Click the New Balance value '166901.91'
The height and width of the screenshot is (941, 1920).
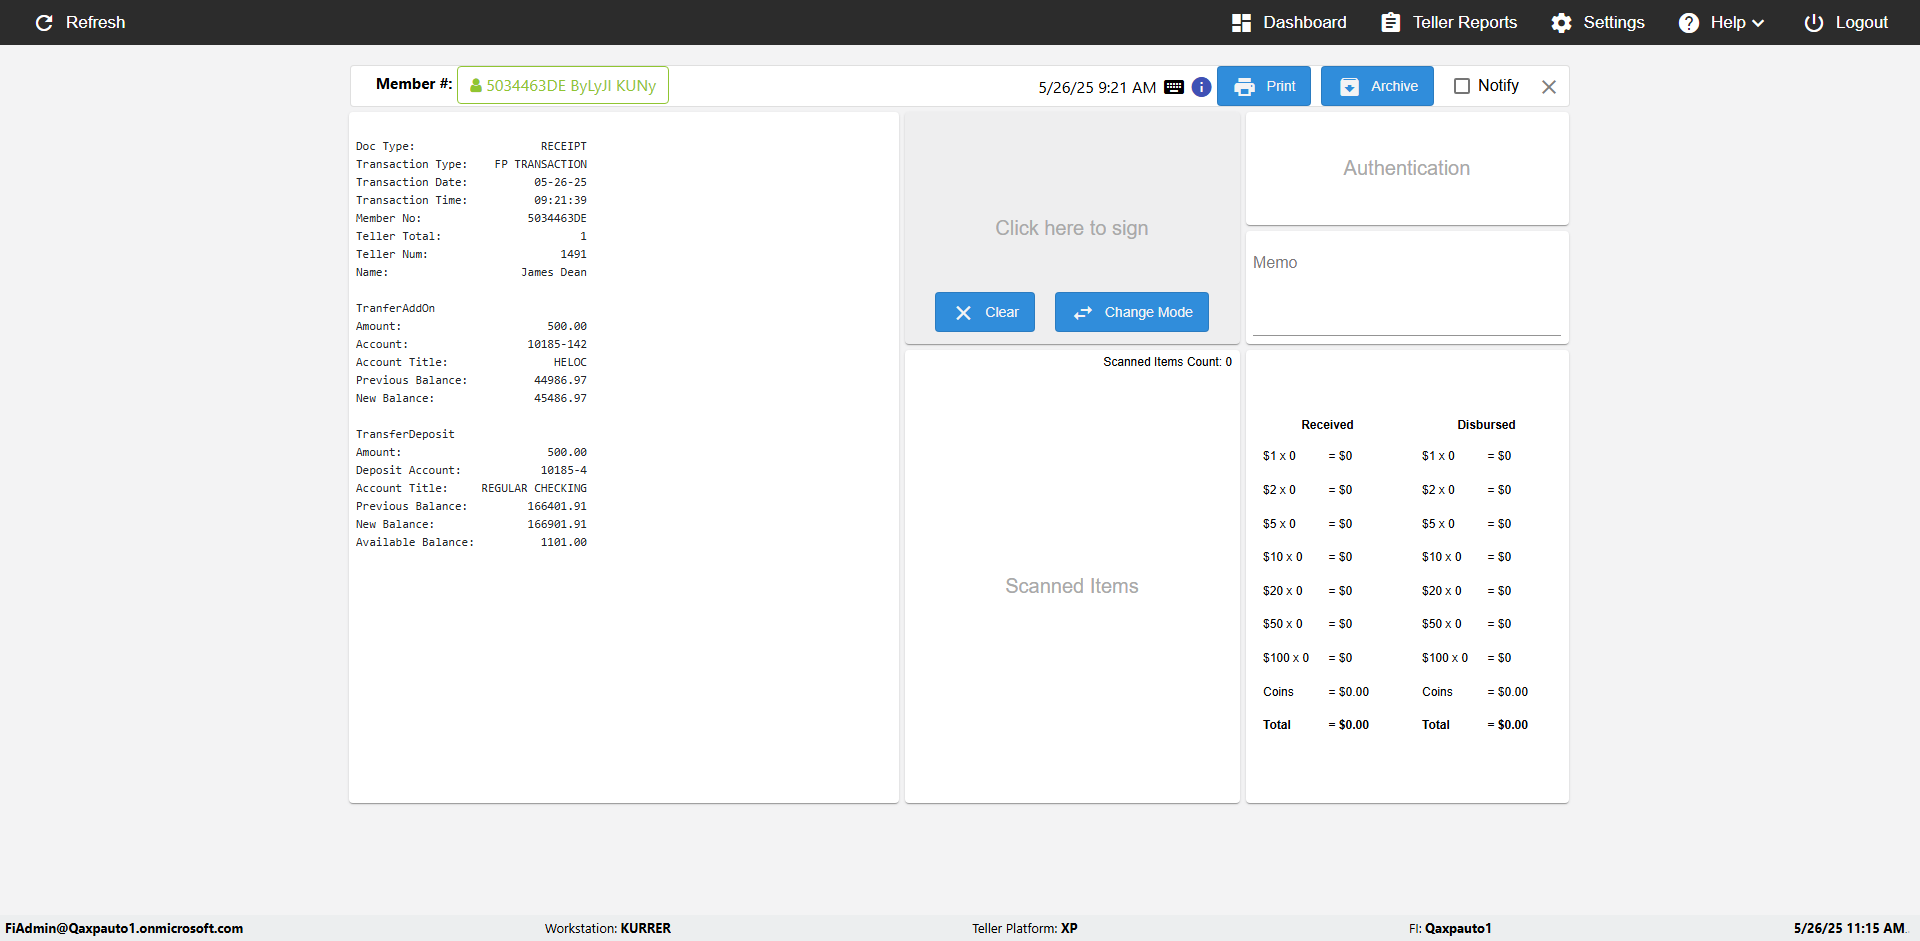[x=557, y=524]
